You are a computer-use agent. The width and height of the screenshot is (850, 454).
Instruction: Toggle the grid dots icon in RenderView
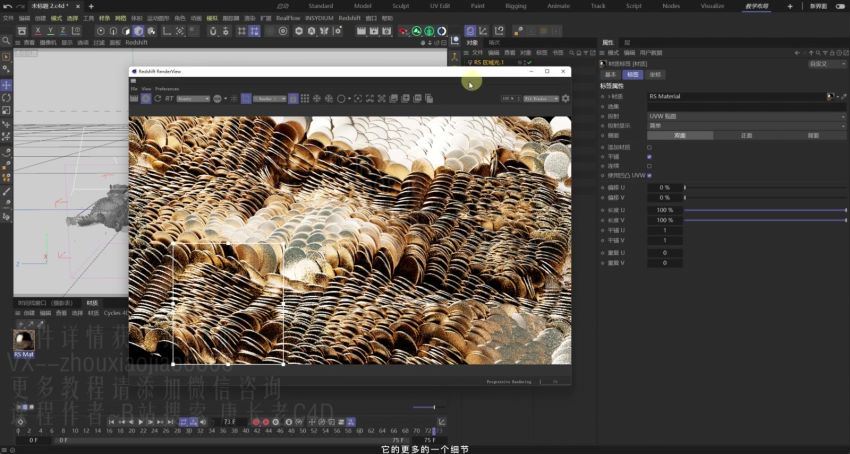tap(305, 98)
